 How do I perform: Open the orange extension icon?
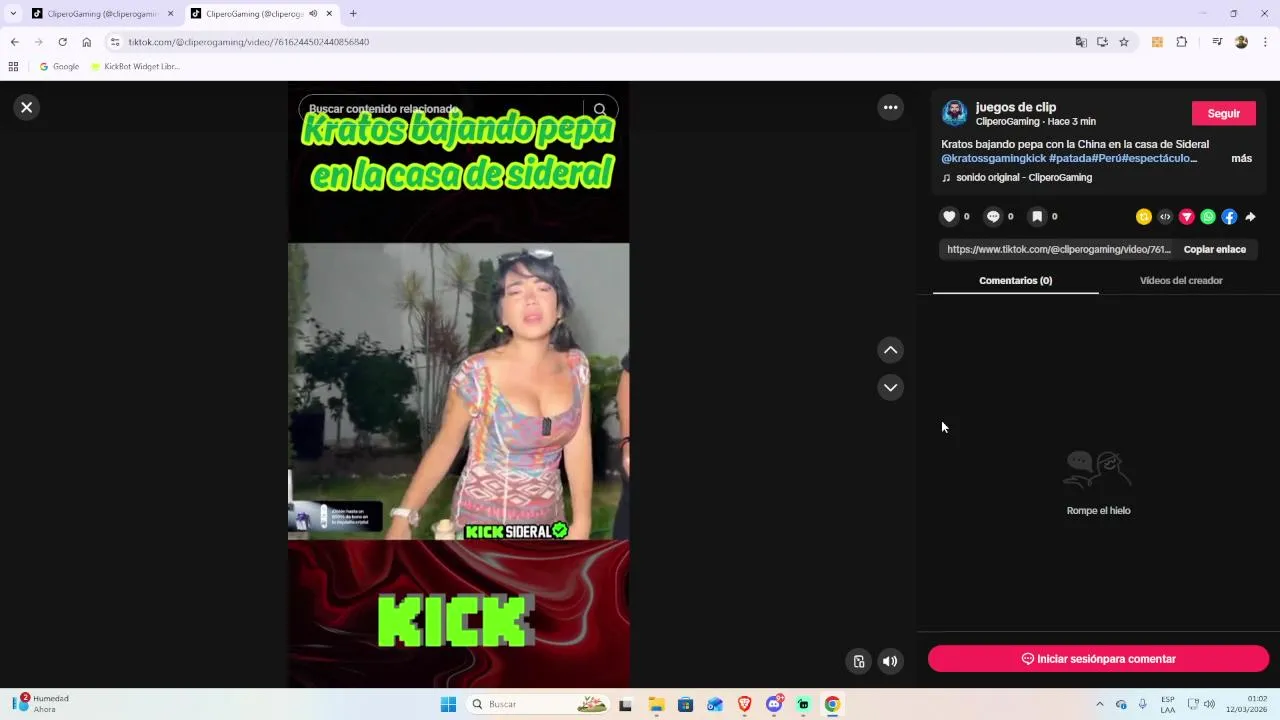coord(1157,42)
